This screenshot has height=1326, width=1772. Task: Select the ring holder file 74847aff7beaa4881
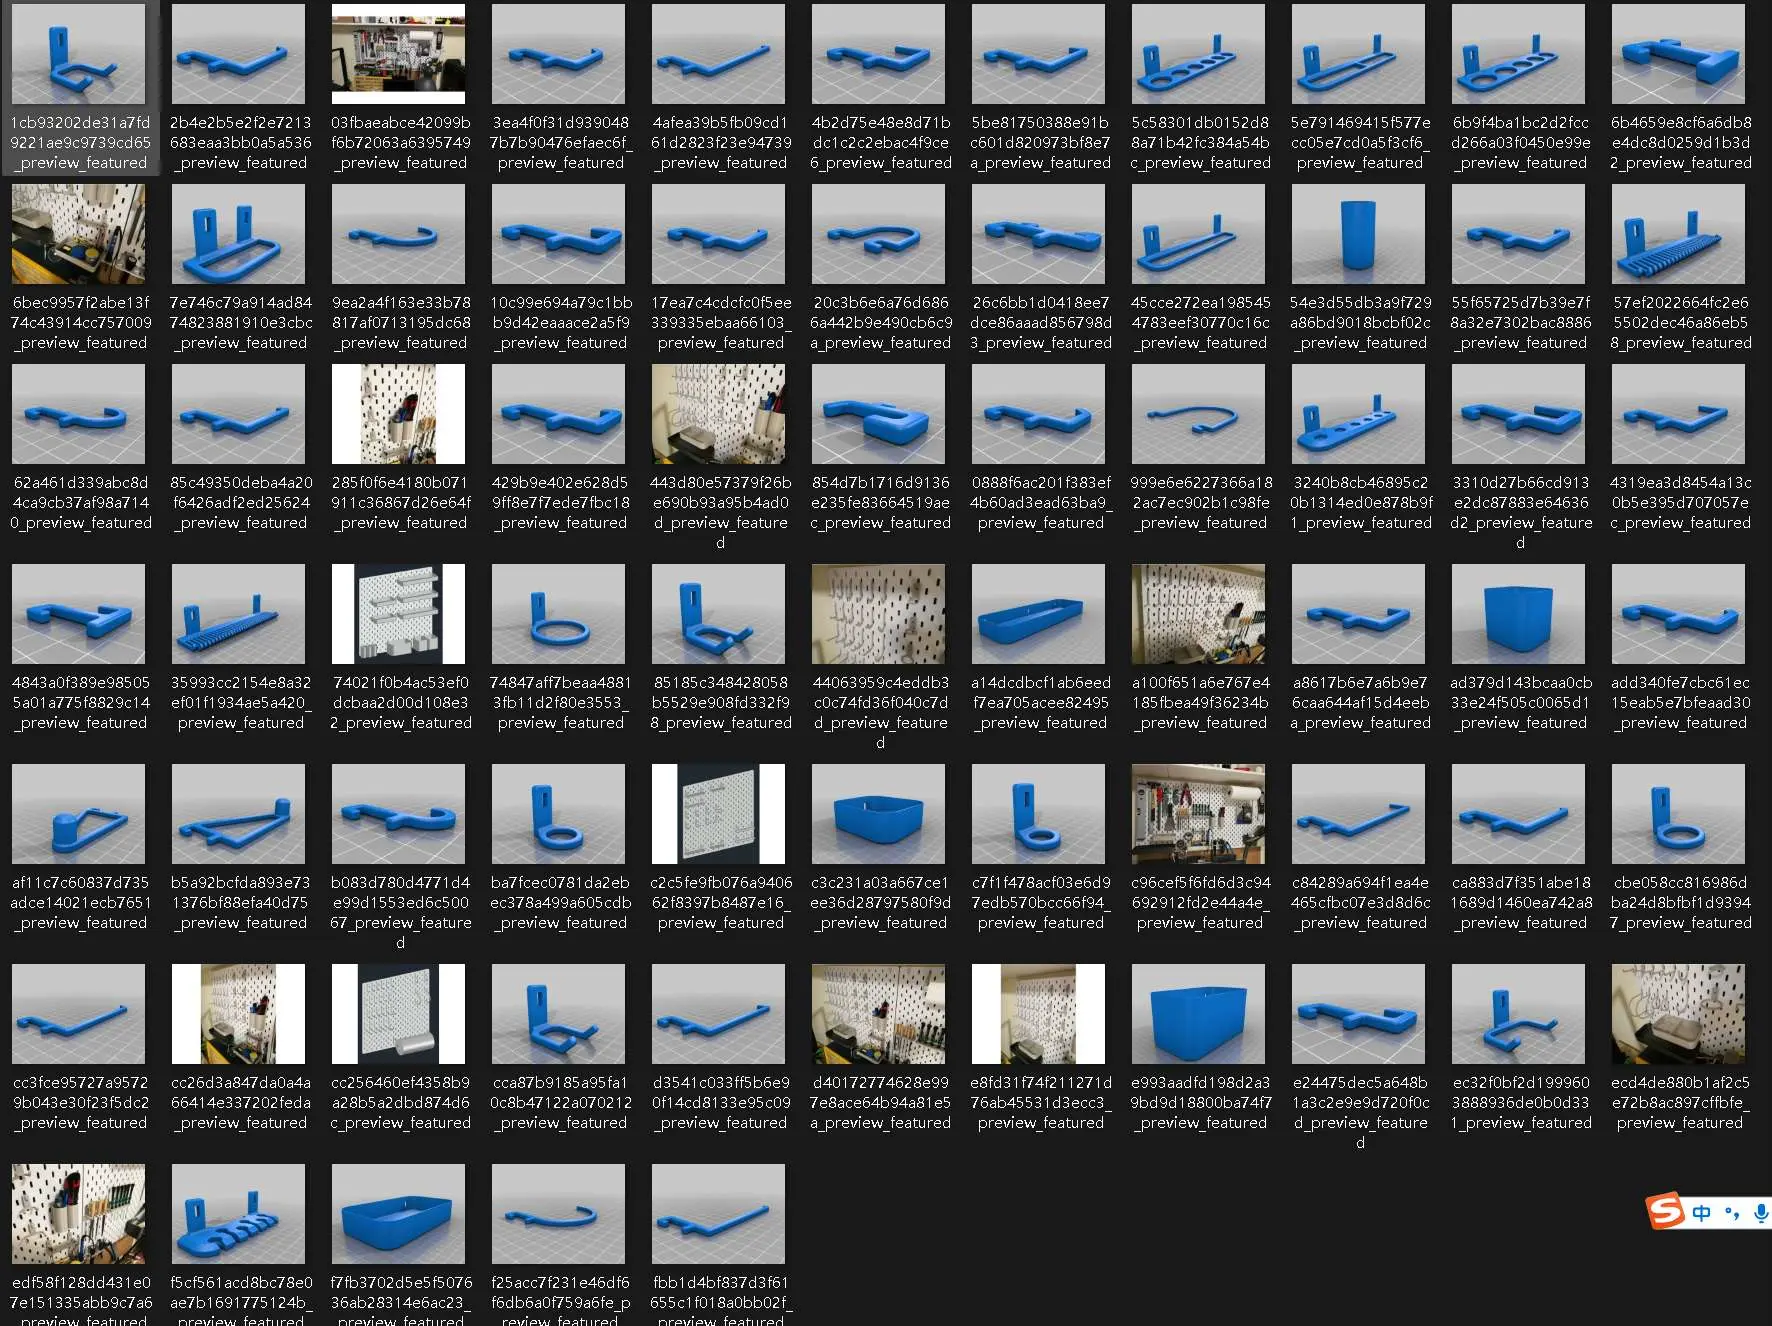click(558, 615)
